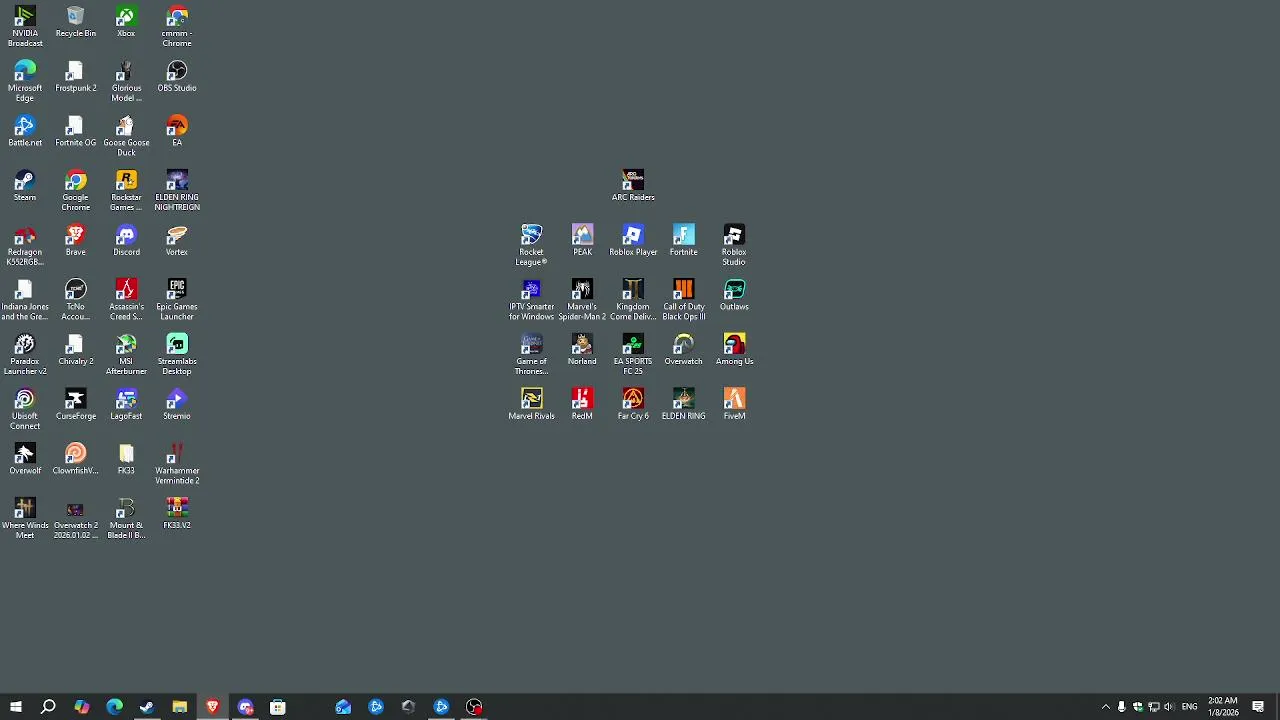
Task: Select the TcNo Account Switcher desktop icon
Action: pos(76,301)
